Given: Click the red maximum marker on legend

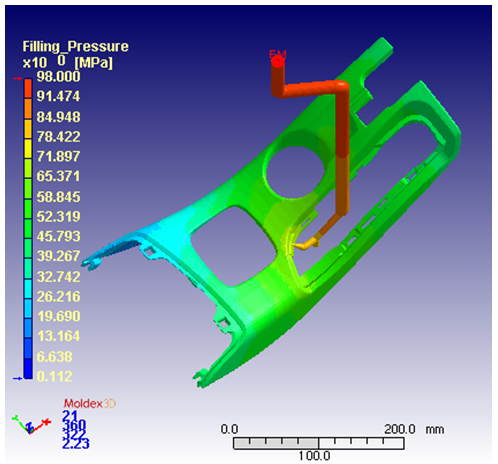Looking at the screenshot, I should pos(17,79).
